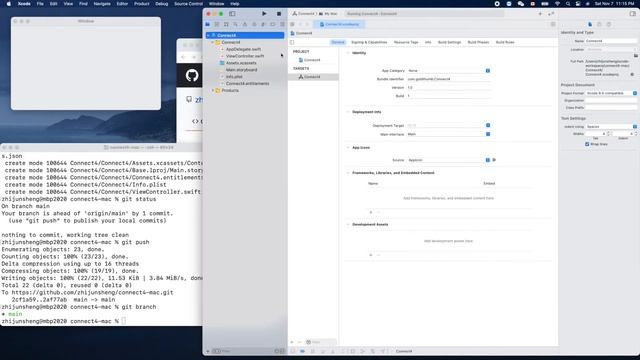
Task: Open the Report navigator
Action: pyautogui.click(x=282, y=24)
